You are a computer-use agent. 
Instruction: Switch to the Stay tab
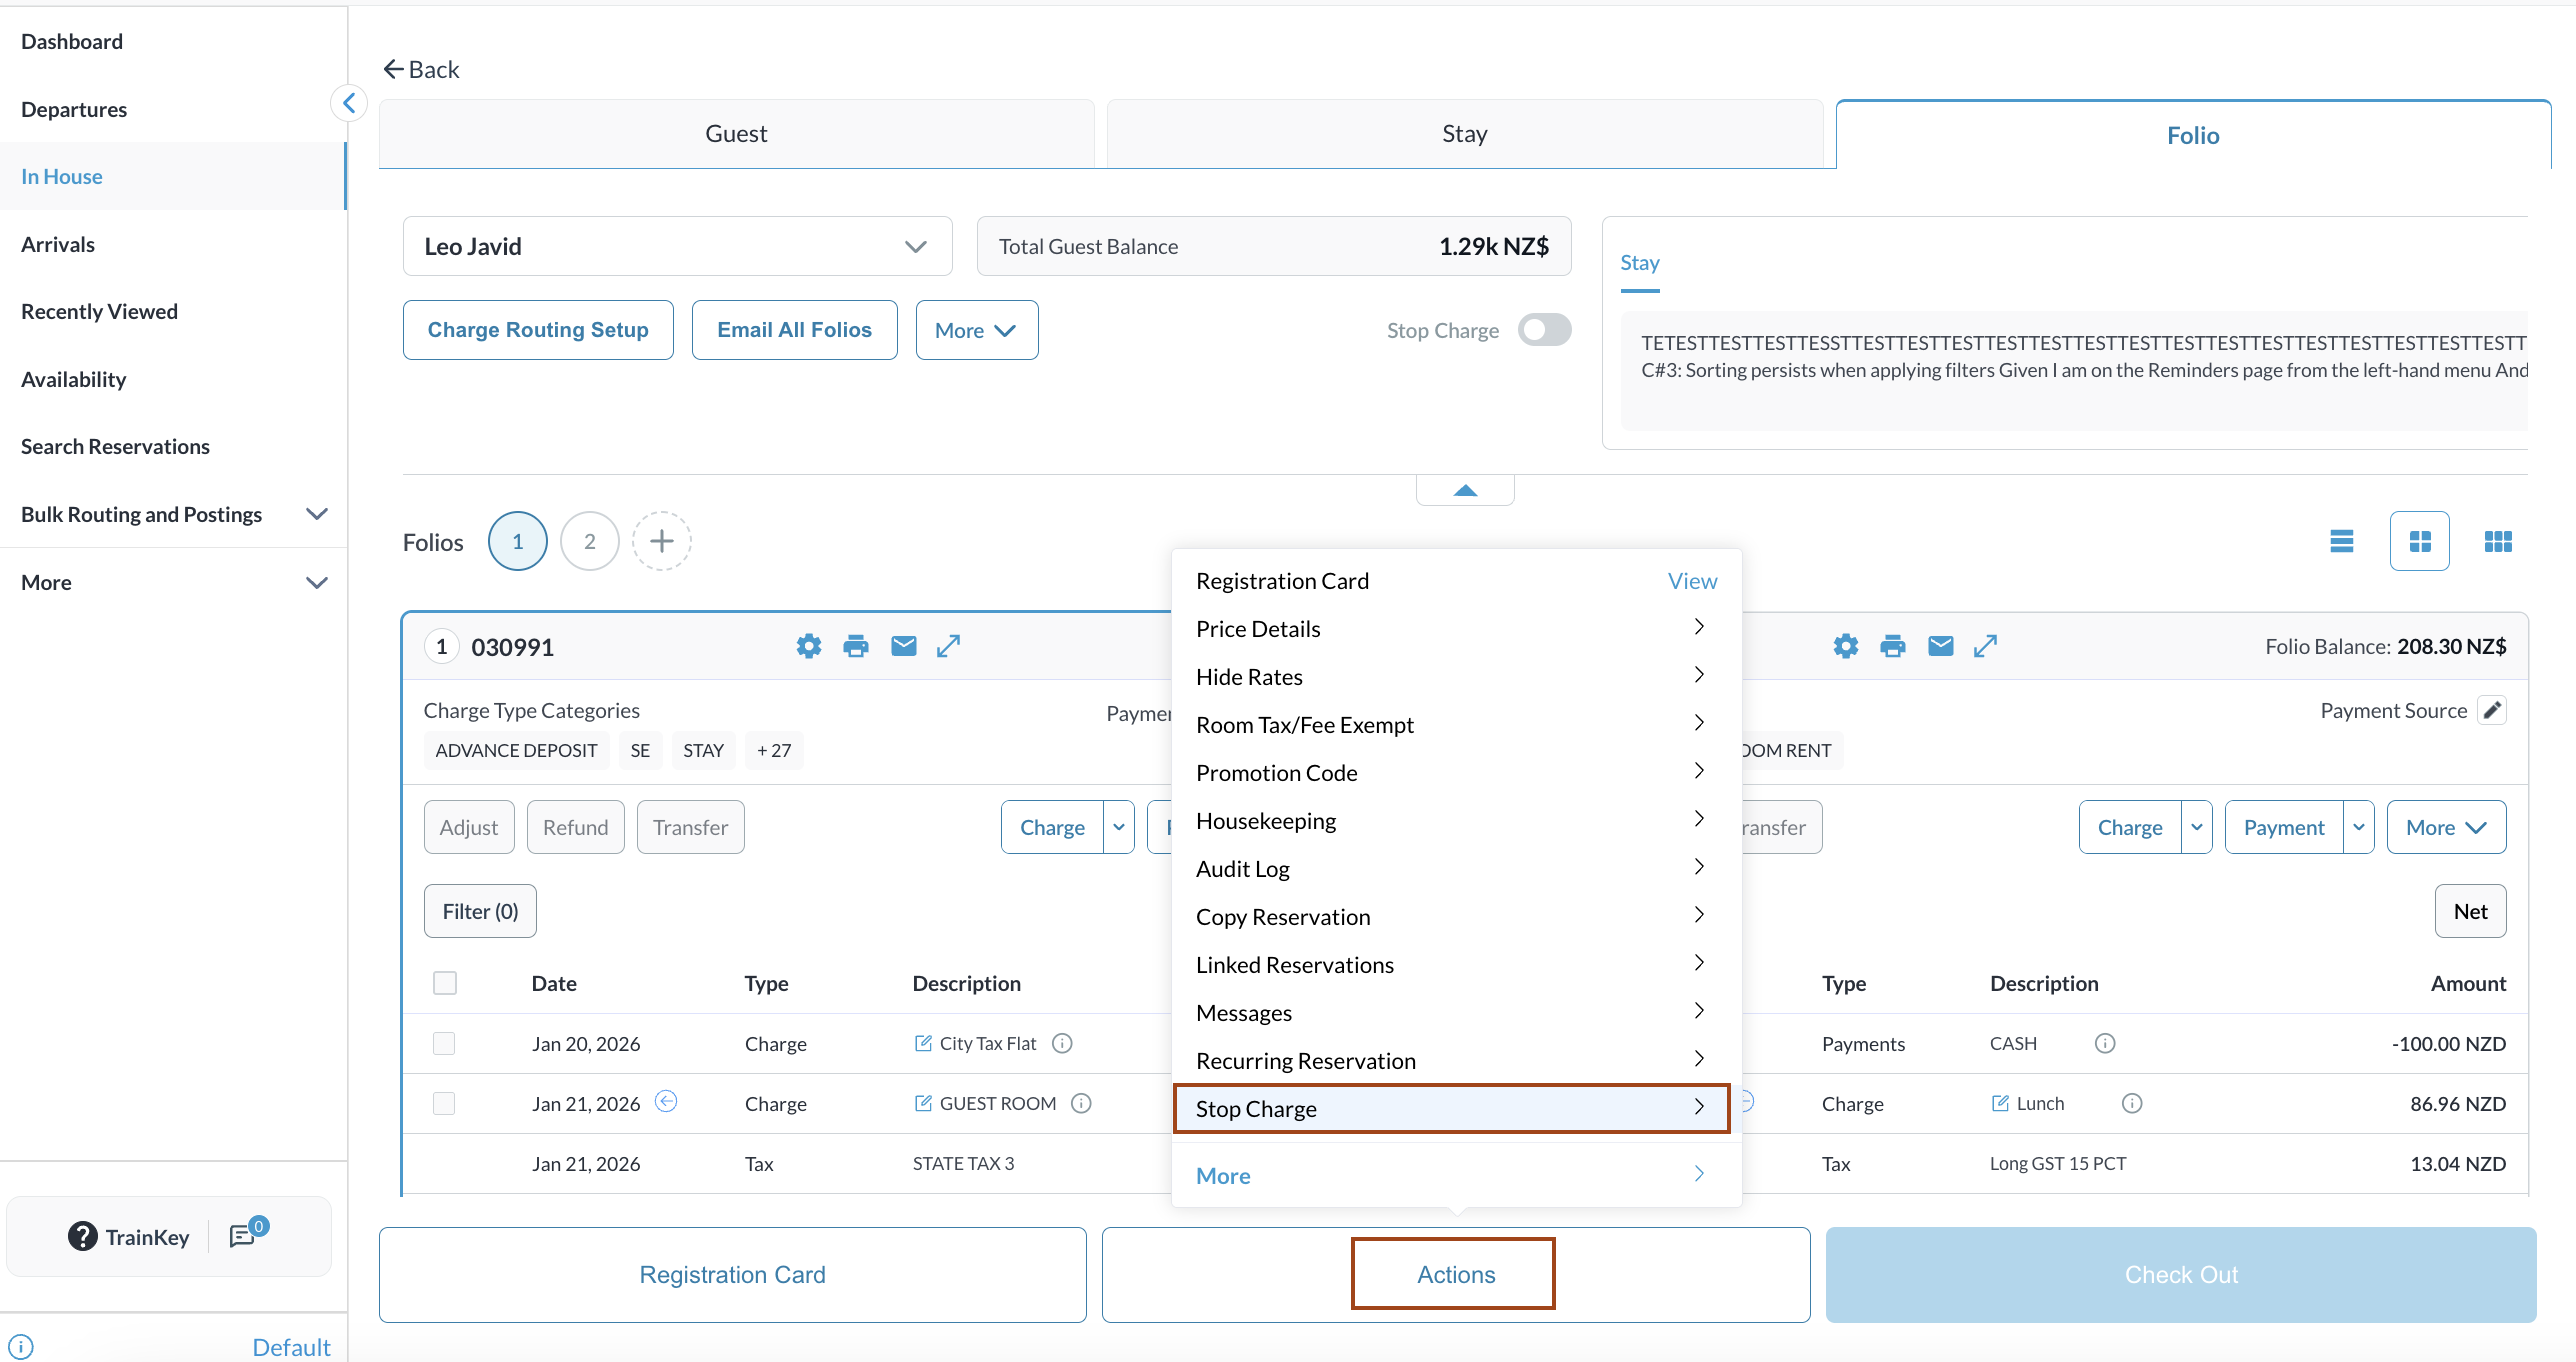click(x=1464, y=134)
